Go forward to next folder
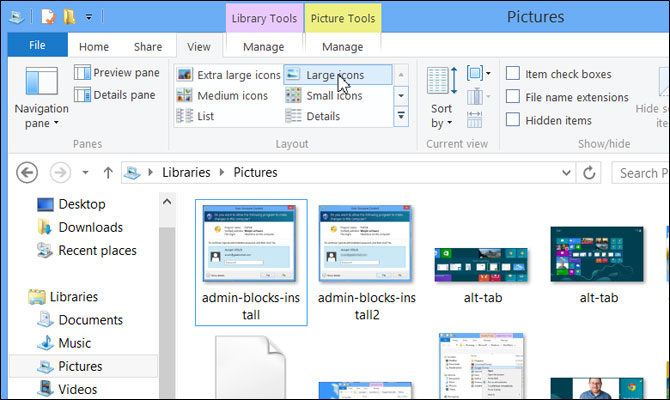Image resolution: width=670 pixels, height=400 pixels. 60,173
